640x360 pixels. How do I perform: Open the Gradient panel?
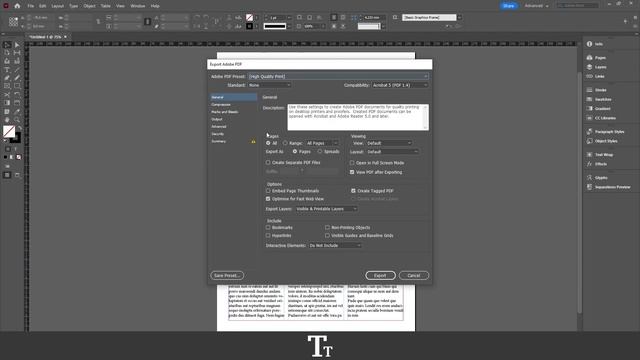coord(599,109)
